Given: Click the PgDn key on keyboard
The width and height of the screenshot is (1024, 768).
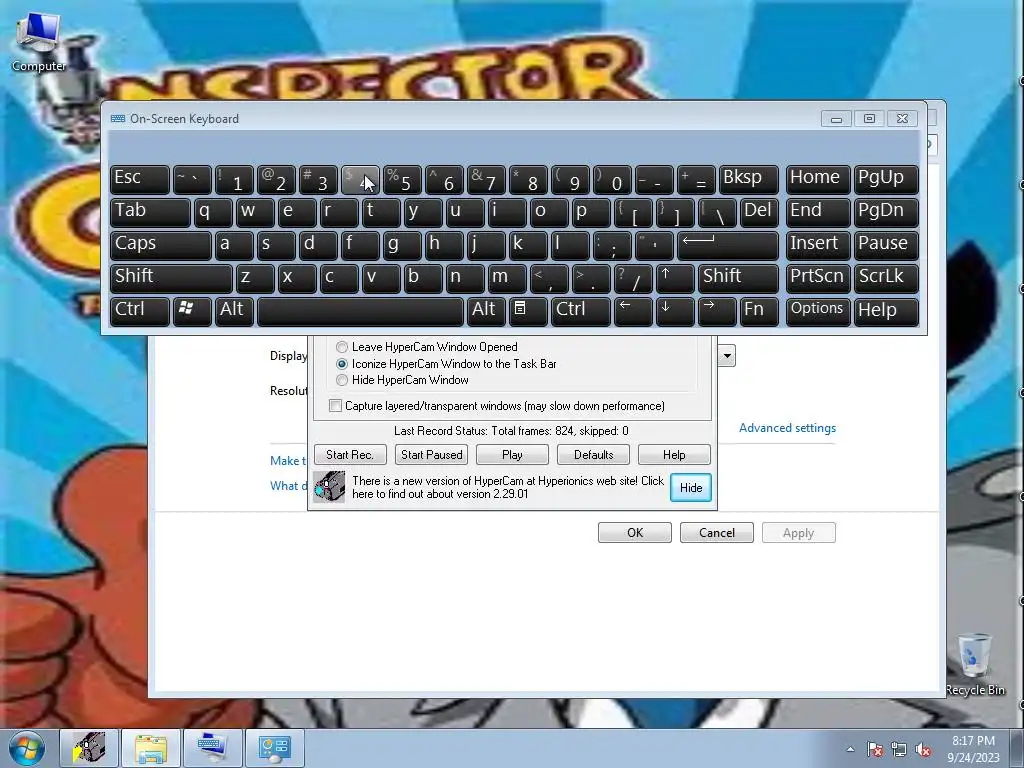Looking at the screenshot, I should [886, 212].
